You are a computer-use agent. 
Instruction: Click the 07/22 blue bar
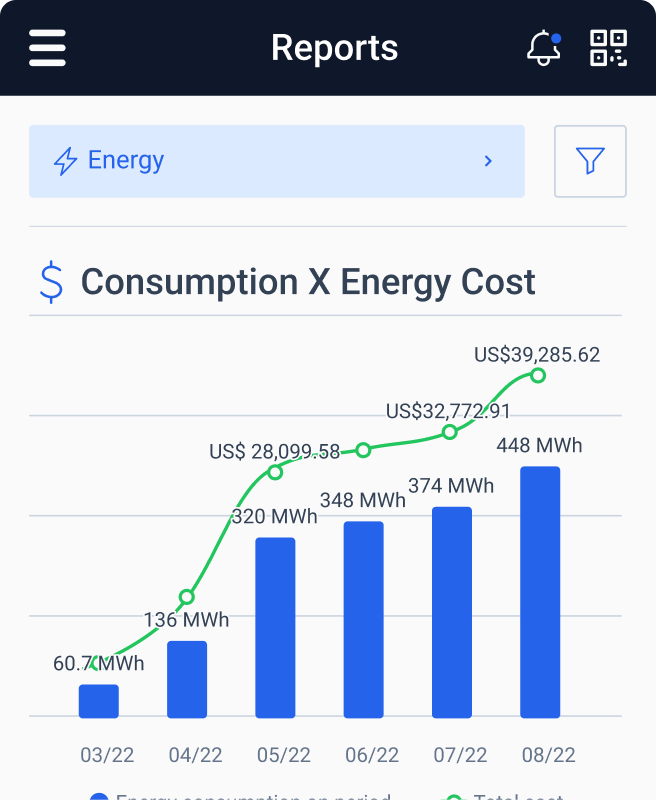coord(452,612)
